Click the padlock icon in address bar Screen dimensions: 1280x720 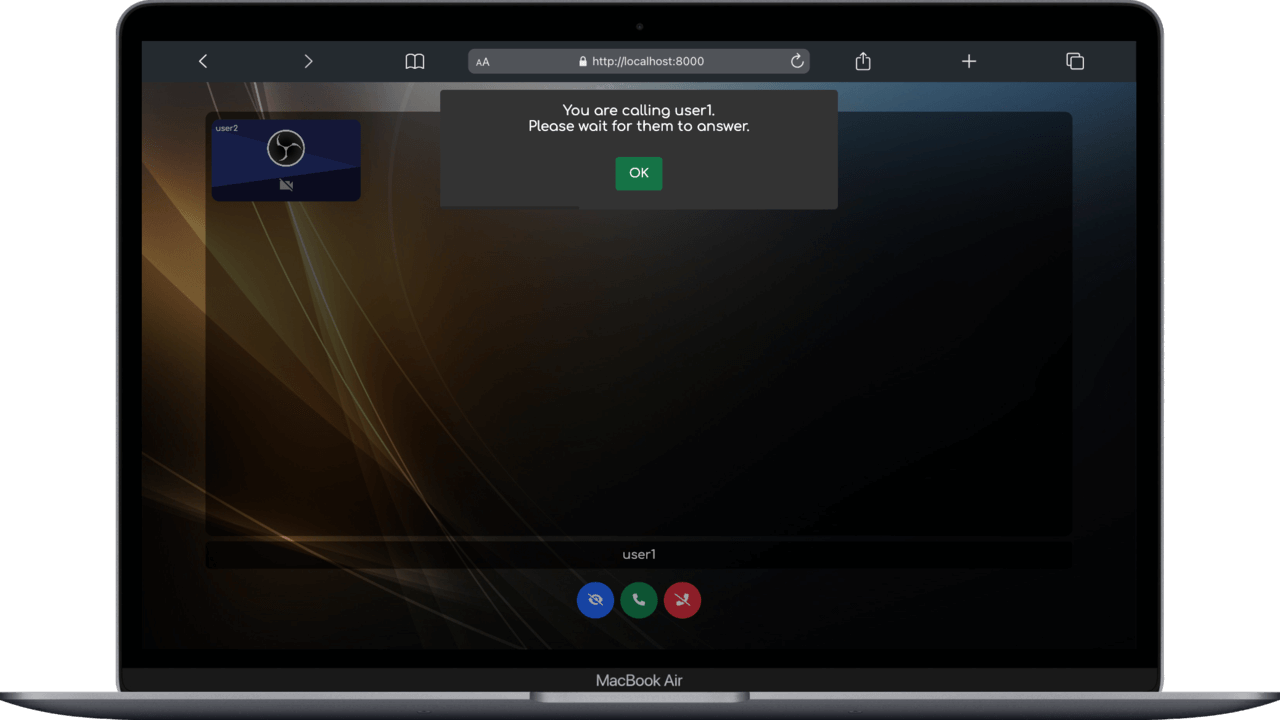583,61
